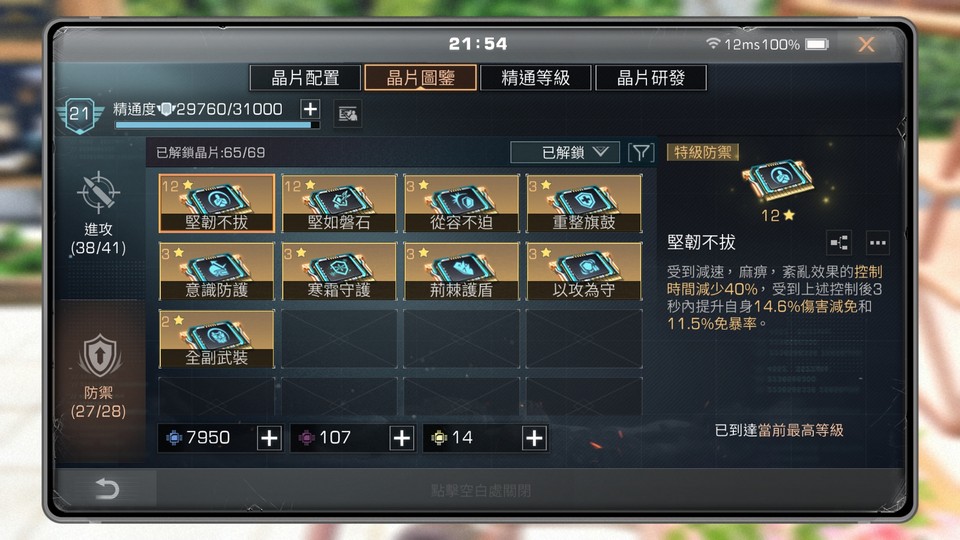Viewport: 960px width, 540px height.
Task: Add more blue chip currency 7950
Action: 269,438
